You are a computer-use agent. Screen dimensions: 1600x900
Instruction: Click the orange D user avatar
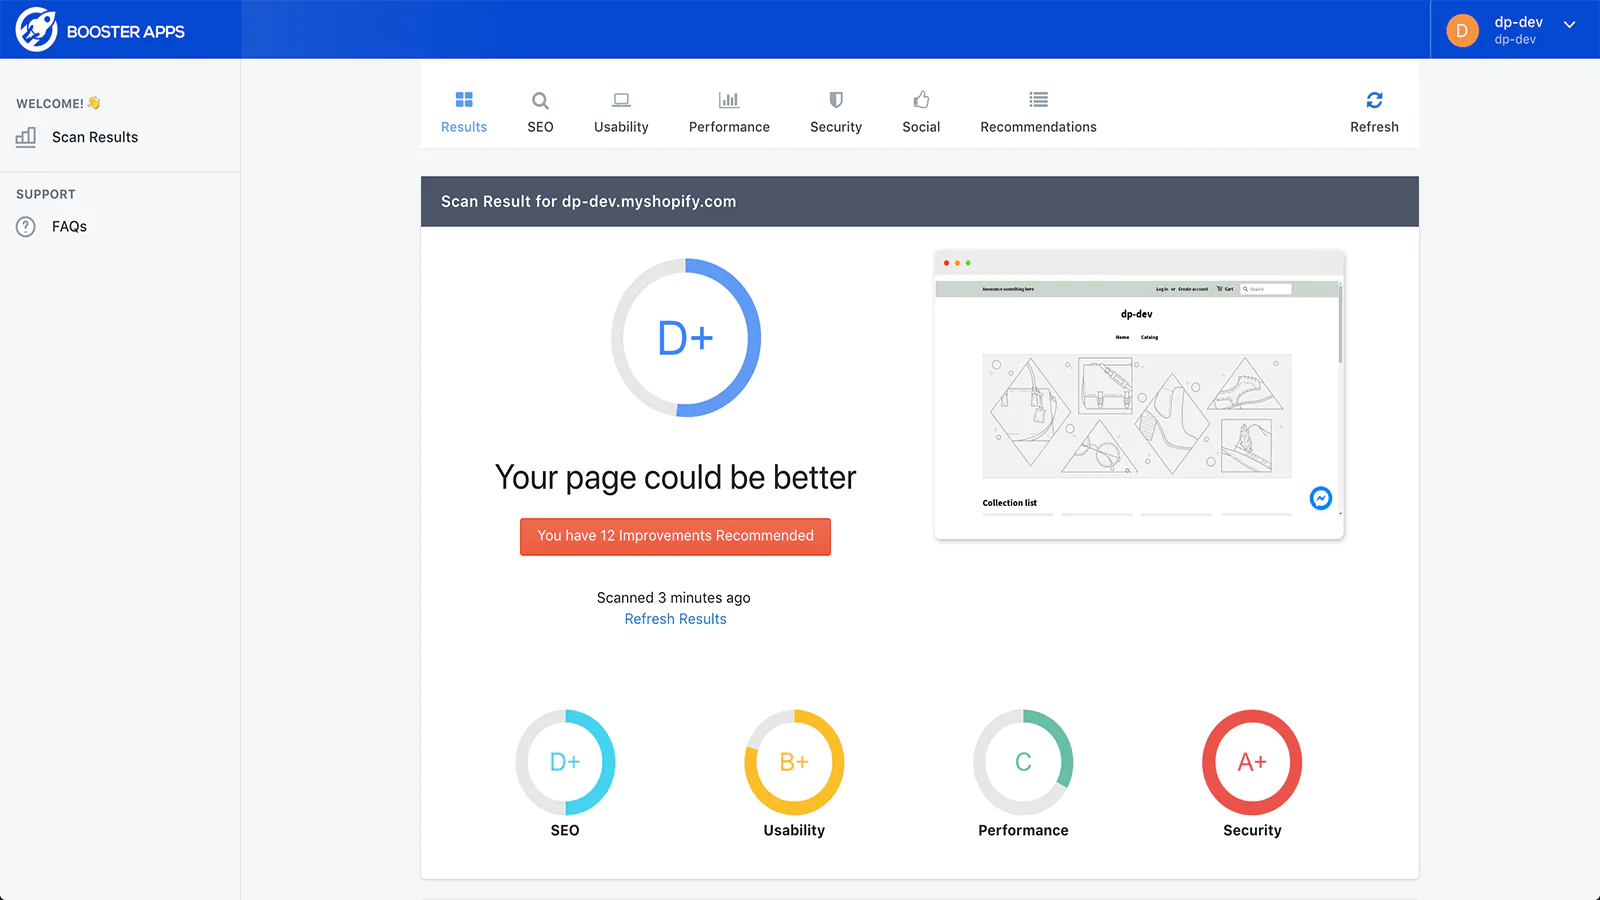(1462, 30)
